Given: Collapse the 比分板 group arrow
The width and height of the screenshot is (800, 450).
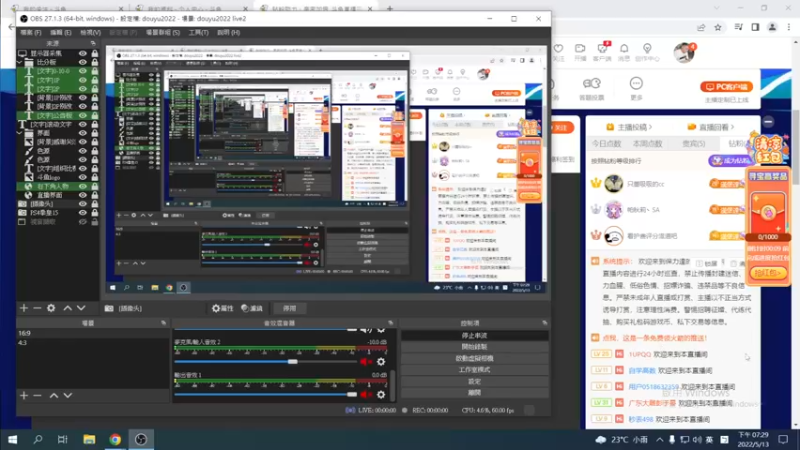Looking at the screenshot, I should (20, 62).
